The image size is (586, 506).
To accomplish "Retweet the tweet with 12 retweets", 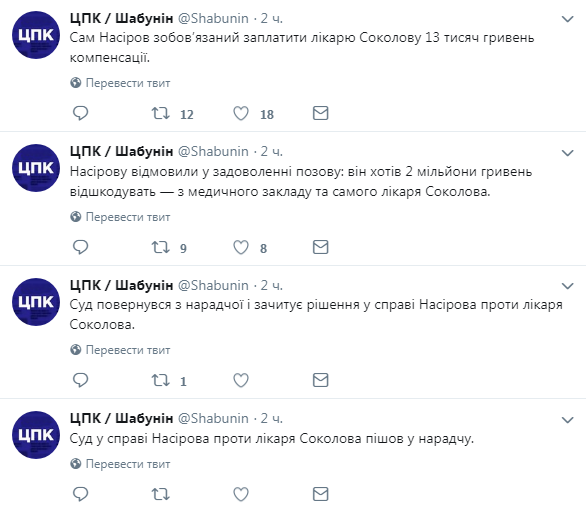I will [x=160, y=113].
